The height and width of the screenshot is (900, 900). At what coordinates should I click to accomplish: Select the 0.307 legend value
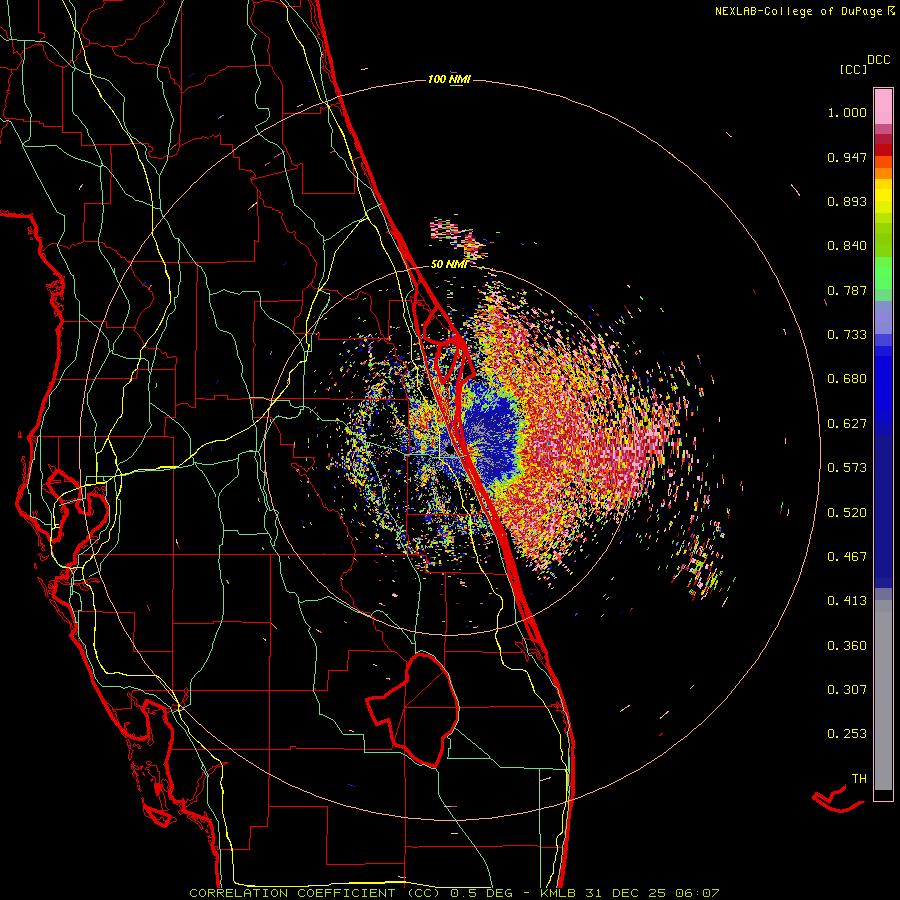tap(847, 690)
